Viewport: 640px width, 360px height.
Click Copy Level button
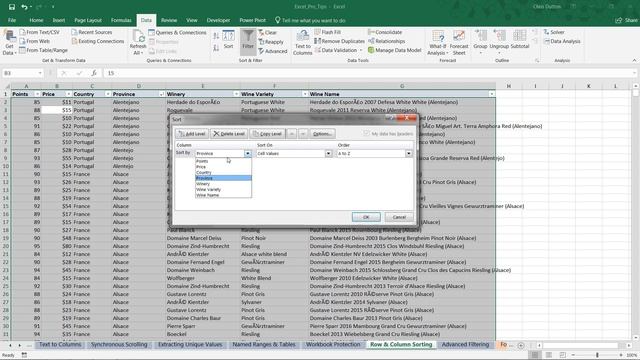coord(267,134)
